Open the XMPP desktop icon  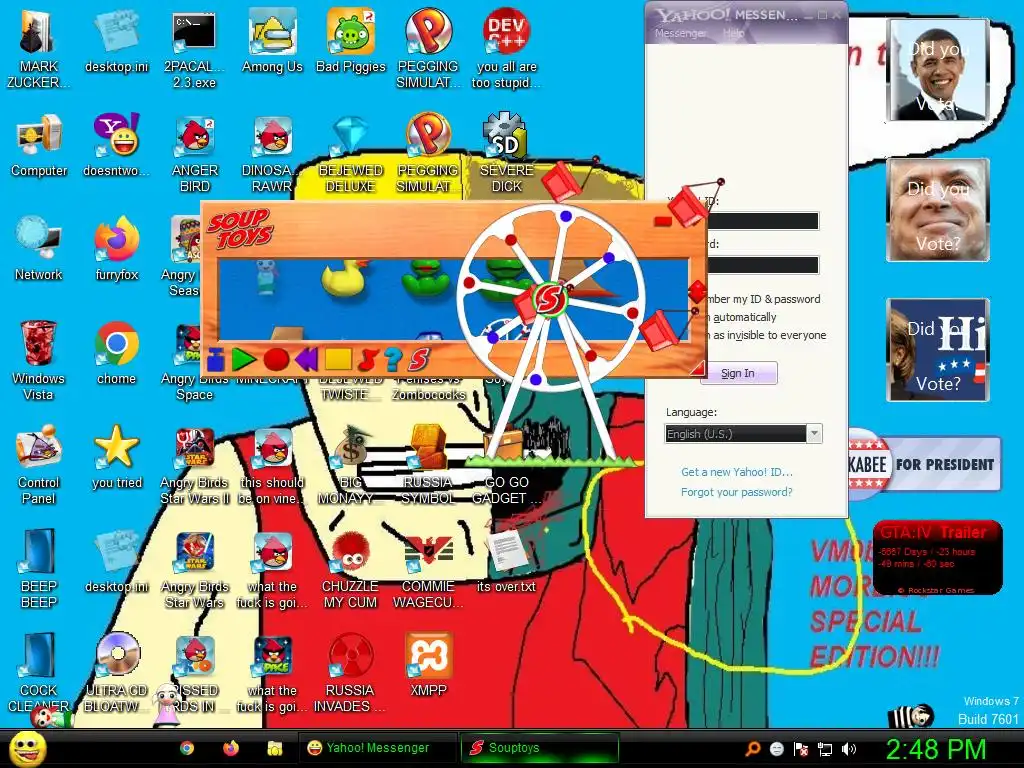click(428, 665)
